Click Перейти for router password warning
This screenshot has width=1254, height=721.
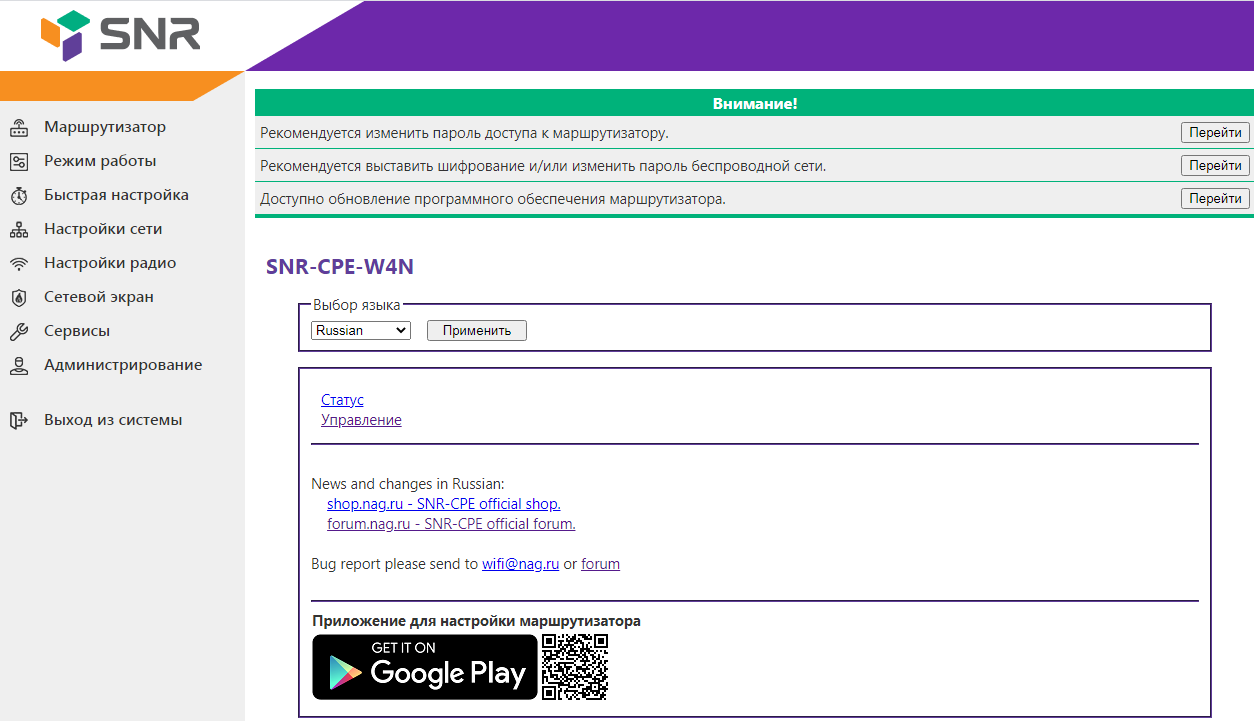point(1215,132)
